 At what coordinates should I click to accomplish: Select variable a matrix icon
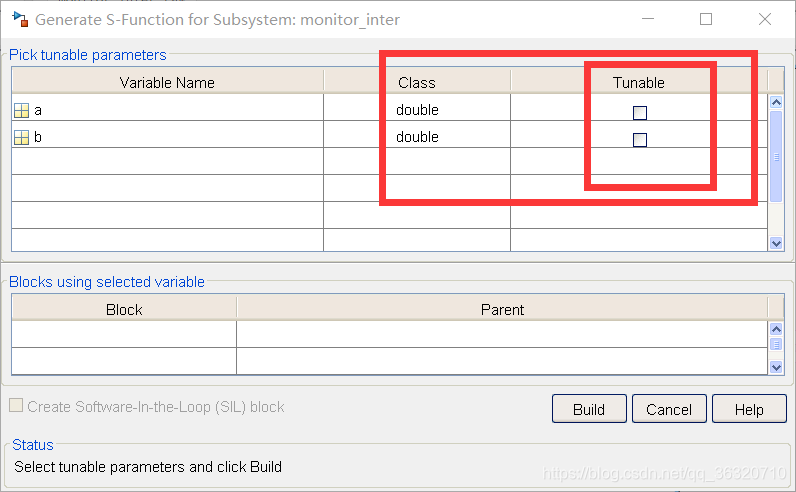point(21,111)
